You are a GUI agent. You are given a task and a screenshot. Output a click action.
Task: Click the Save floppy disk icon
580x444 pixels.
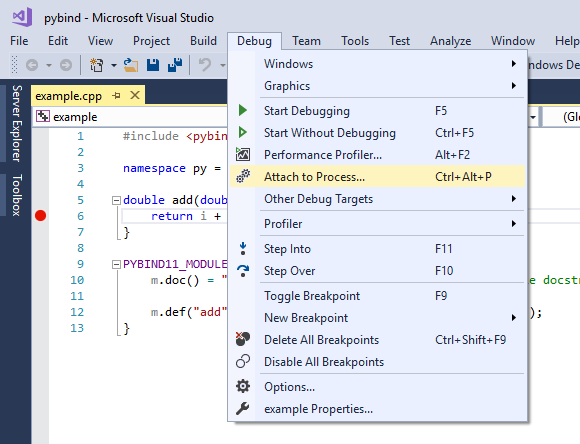[153, 65]
